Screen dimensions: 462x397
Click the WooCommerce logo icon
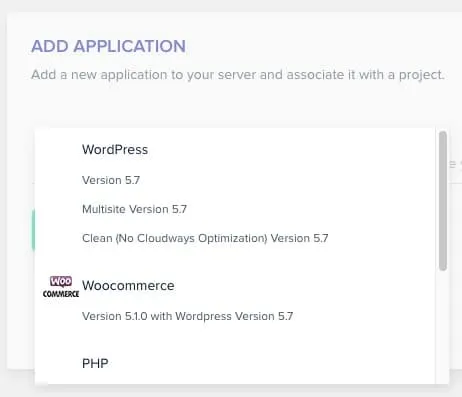[x=61, y=287]
